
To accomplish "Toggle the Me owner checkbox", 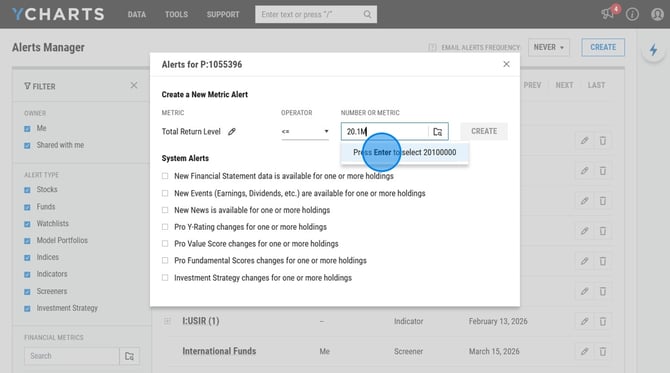I will tap(27, 129).
